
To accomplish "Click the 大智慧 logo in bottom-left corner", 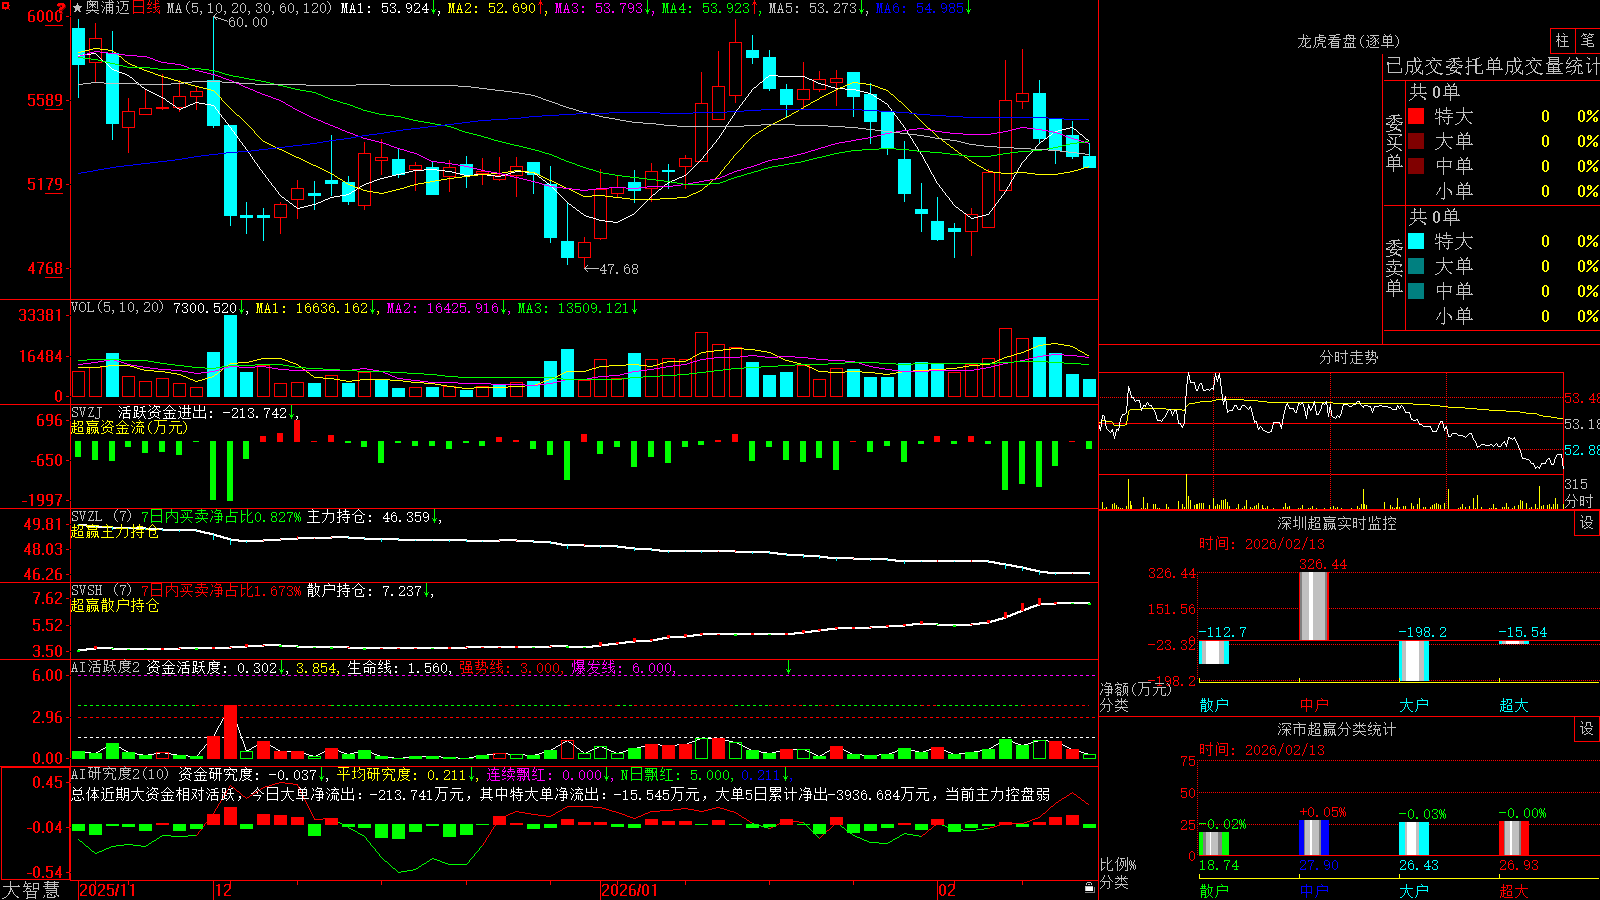I will click(x=31, y=890).
